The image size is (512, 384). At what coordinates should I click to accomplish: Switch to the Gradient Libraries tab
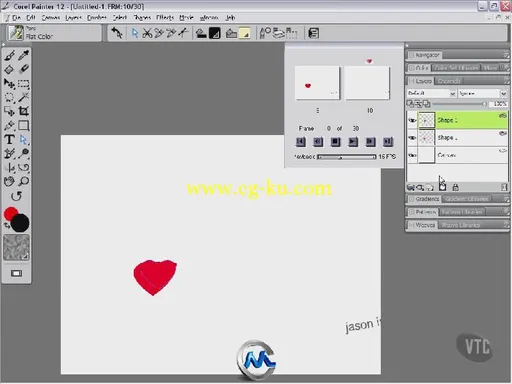tap(466, 199)
